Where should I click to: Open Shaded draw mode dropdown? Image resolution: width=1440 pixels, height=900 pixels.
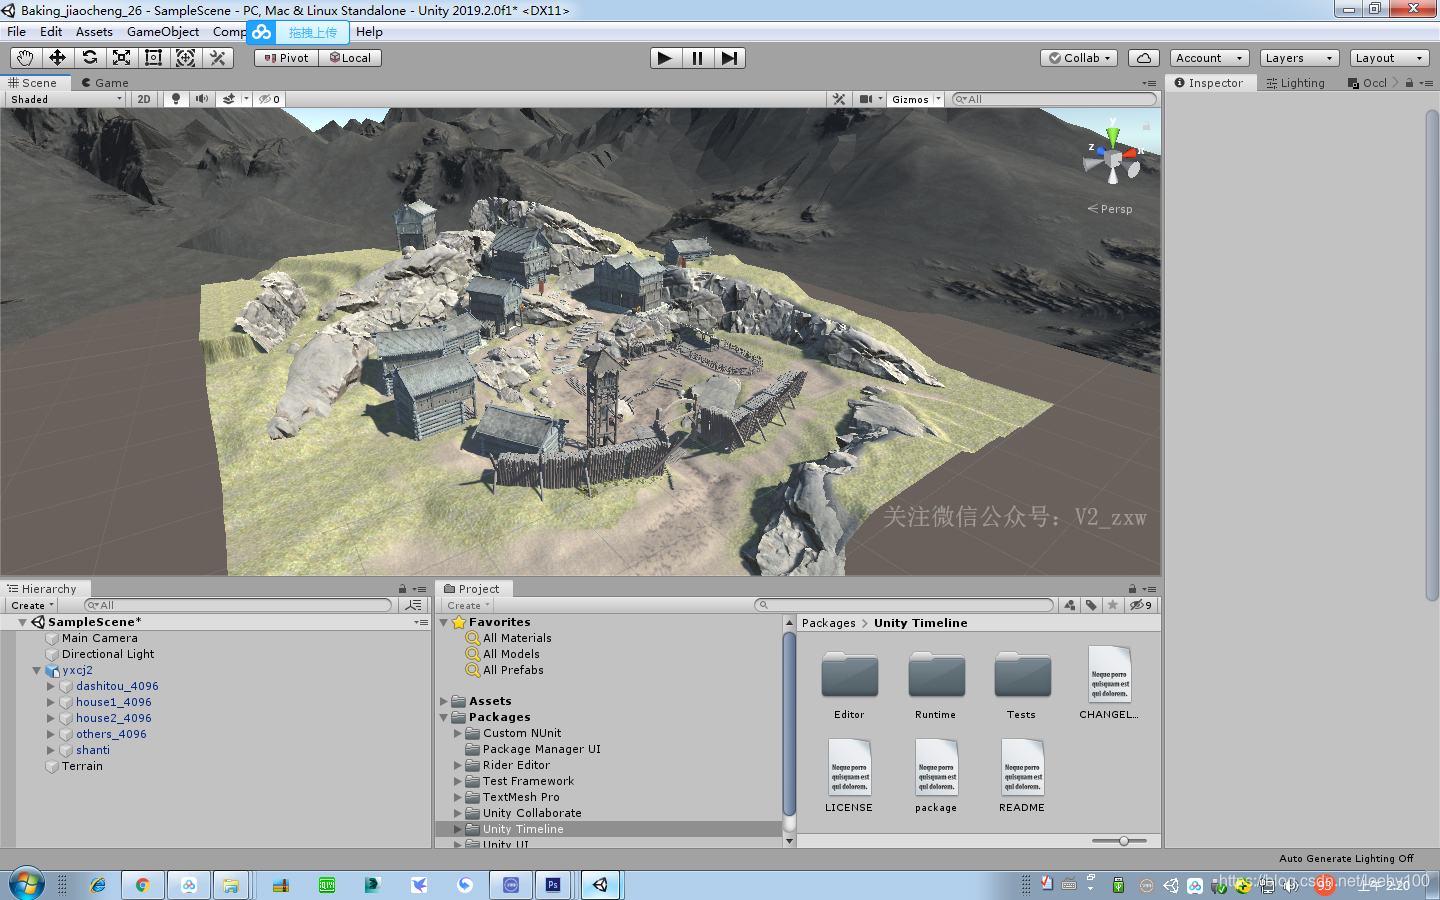click(x=66, y=99)
